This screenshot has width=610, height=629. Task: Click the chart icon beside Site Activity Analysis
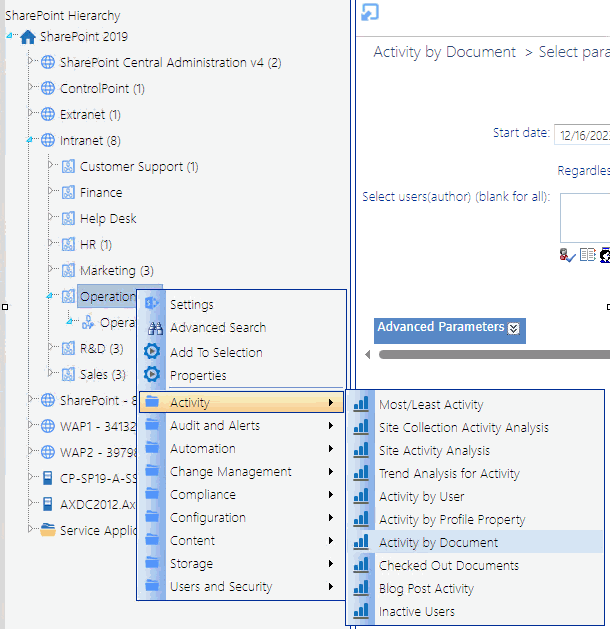point(361,450)
